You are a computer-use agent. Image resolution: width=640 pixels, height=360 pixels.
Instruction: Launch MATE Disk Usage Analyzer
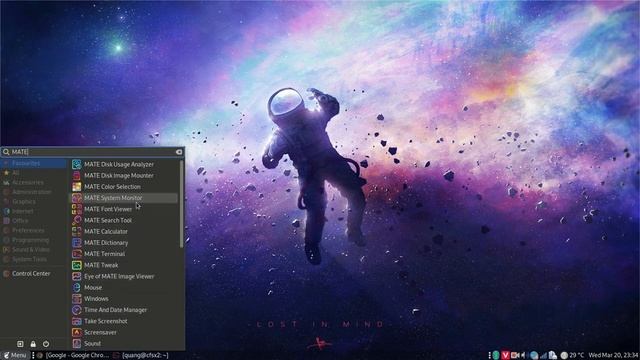124,164
